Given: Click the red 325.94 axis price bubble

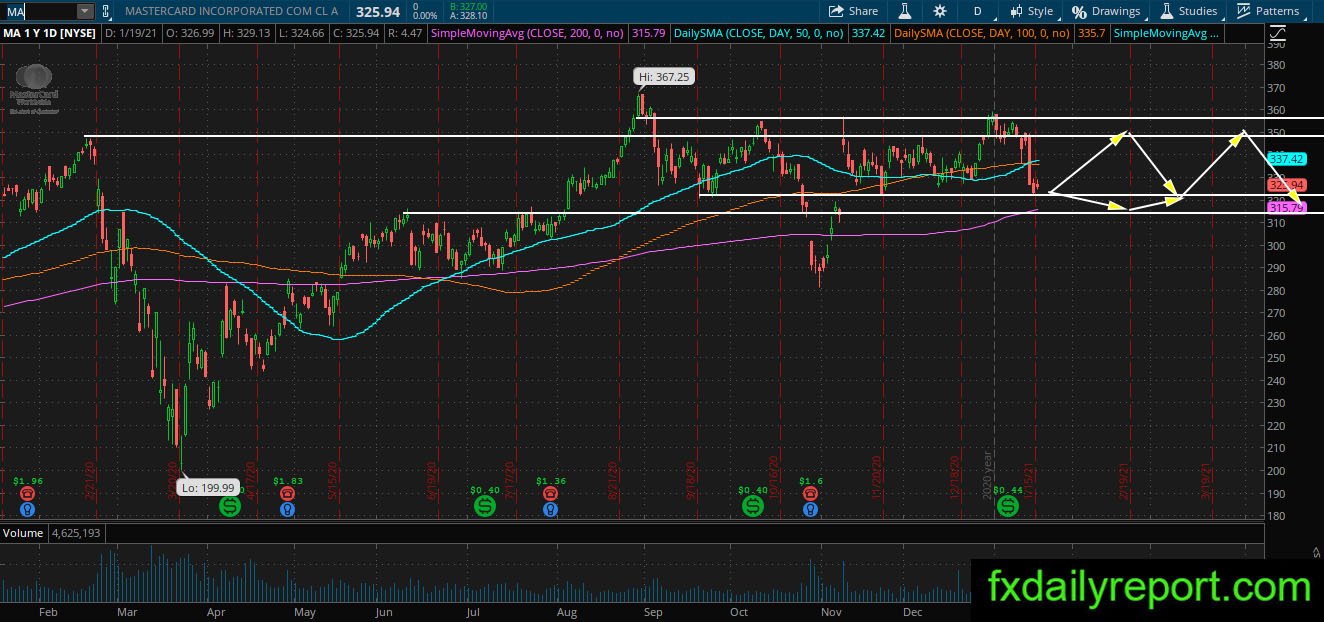Looking at the screenshot, I should [x=1286, y=185].
